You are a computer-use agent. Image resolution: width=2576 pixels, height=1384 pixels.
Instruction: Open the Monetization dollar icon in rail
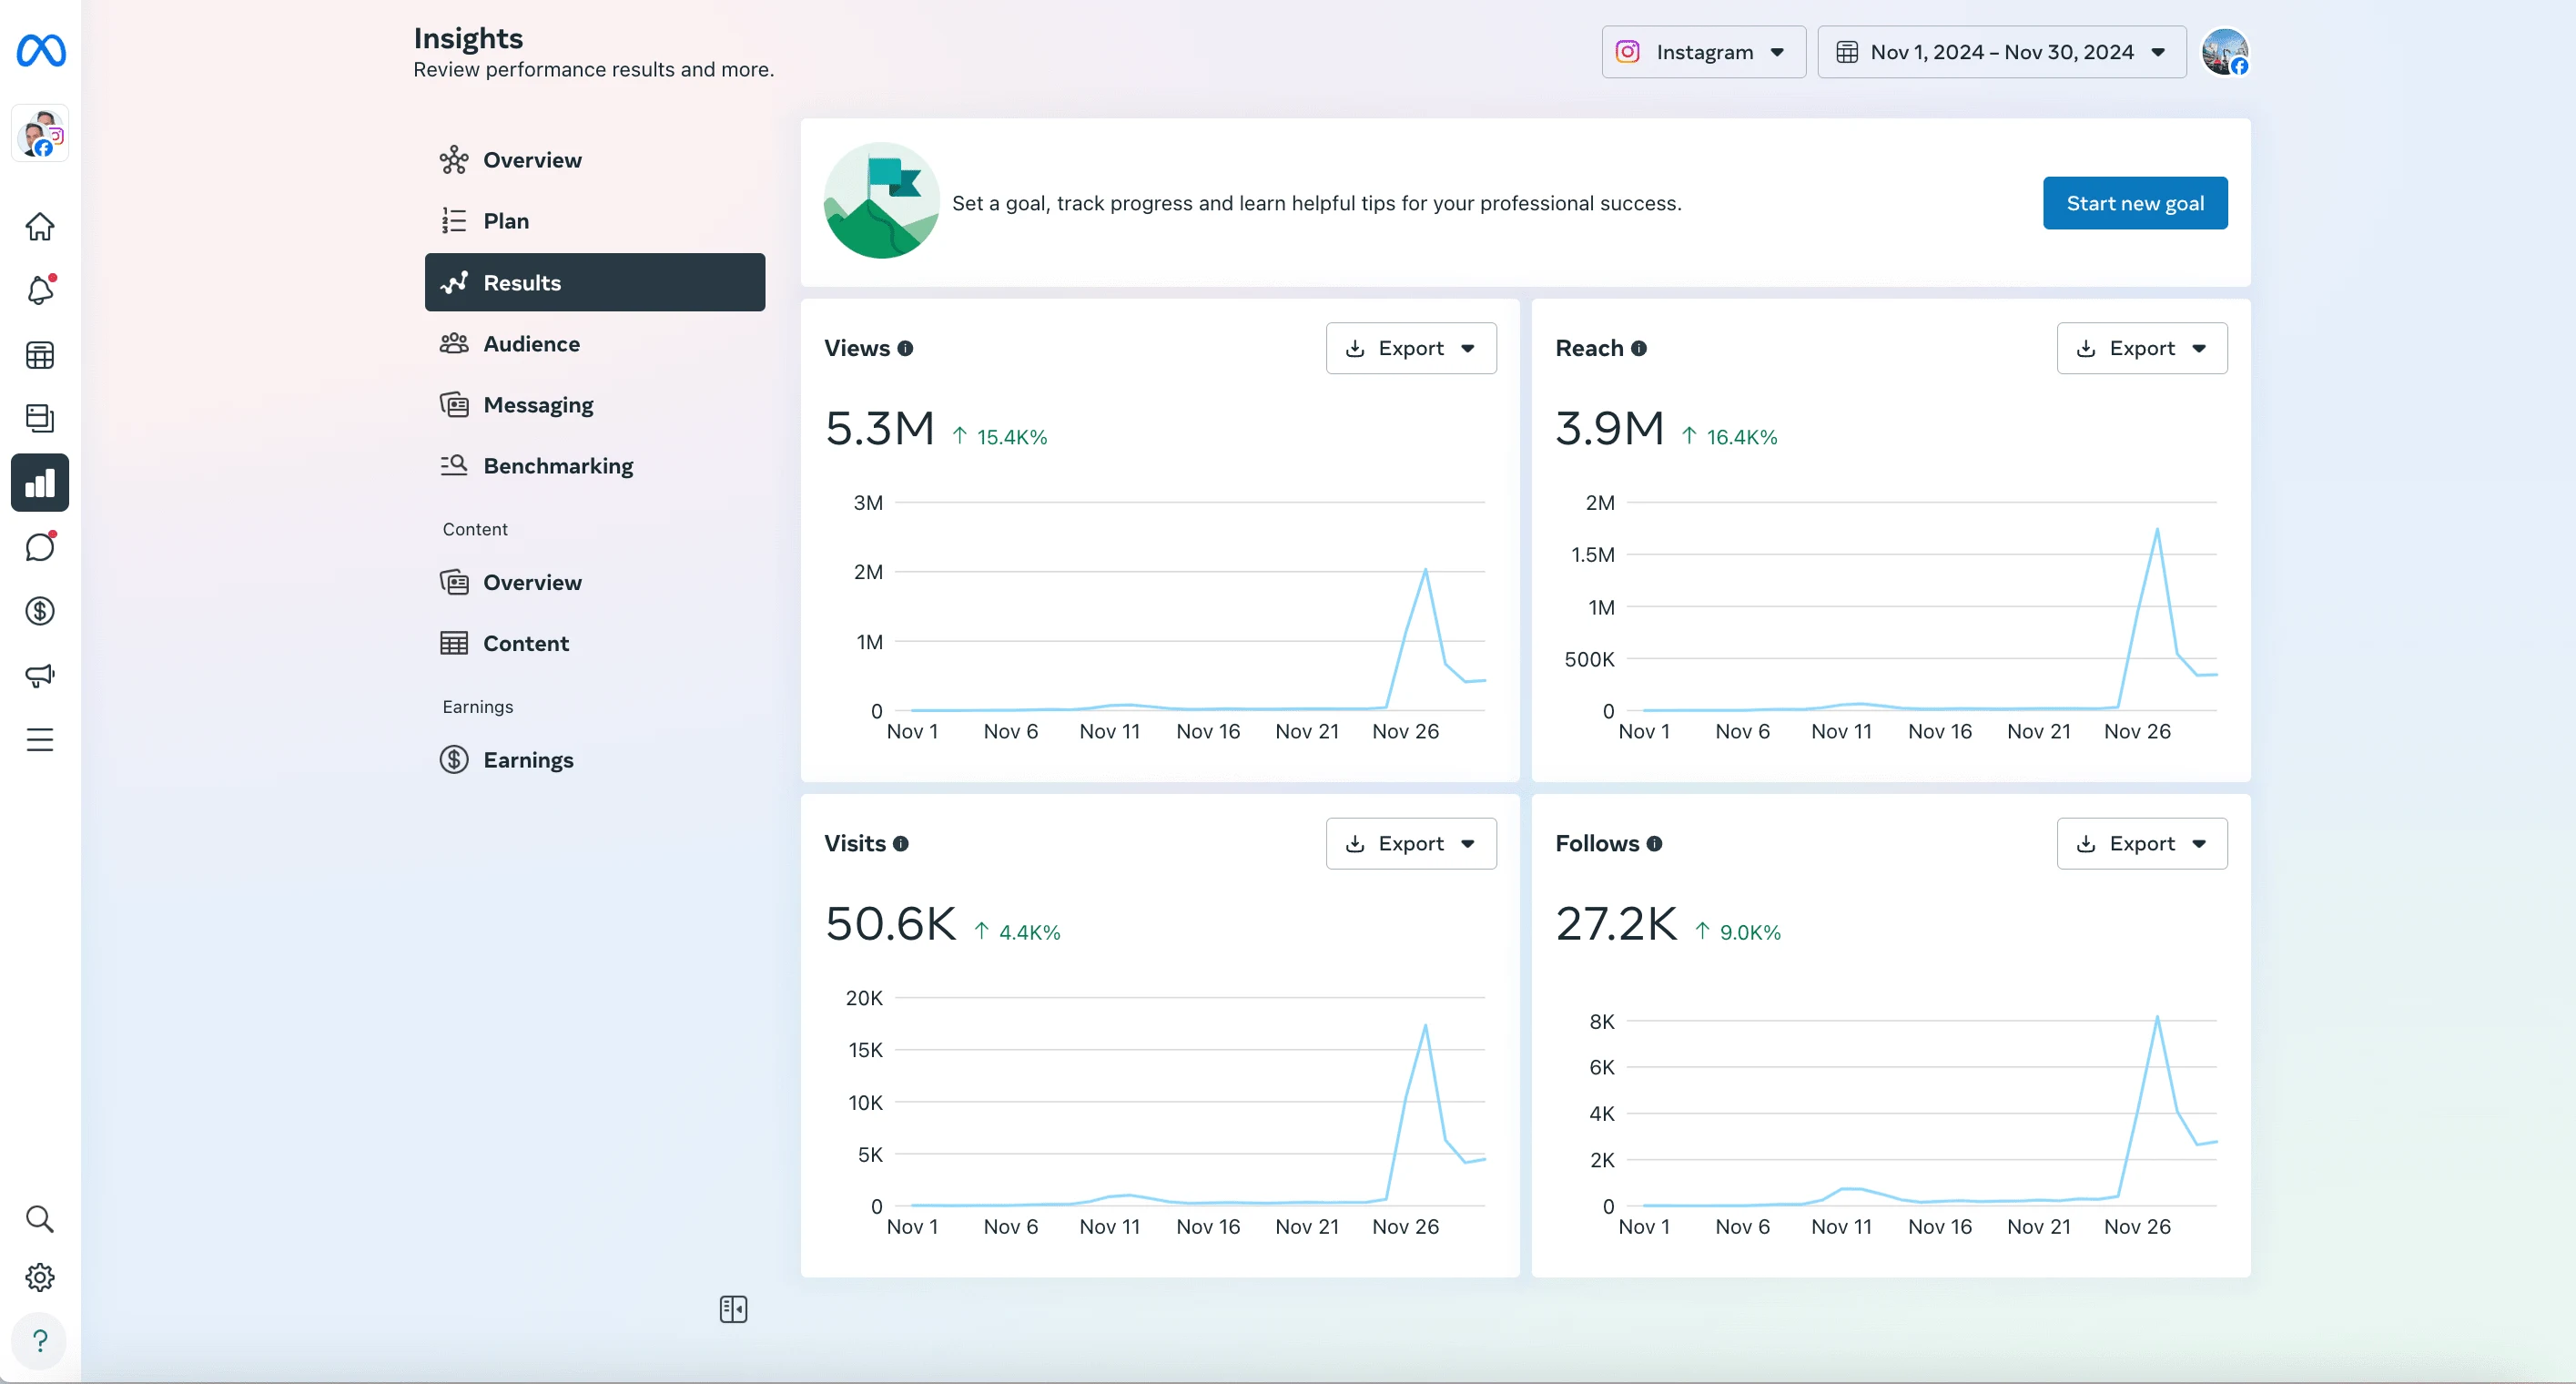(40, 611)
